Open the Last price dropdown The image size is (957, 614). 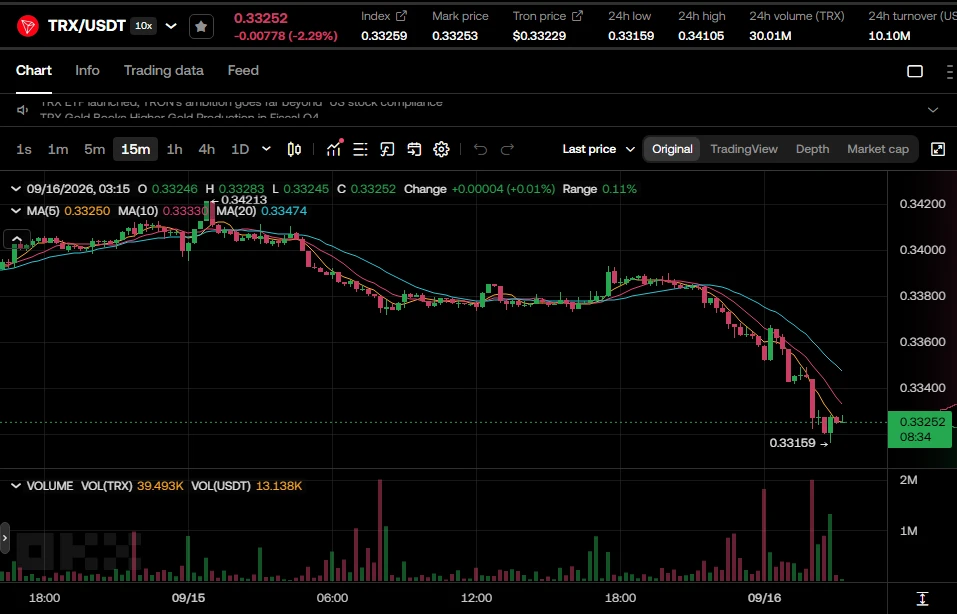pyautogui.click(x=599, y=149)
